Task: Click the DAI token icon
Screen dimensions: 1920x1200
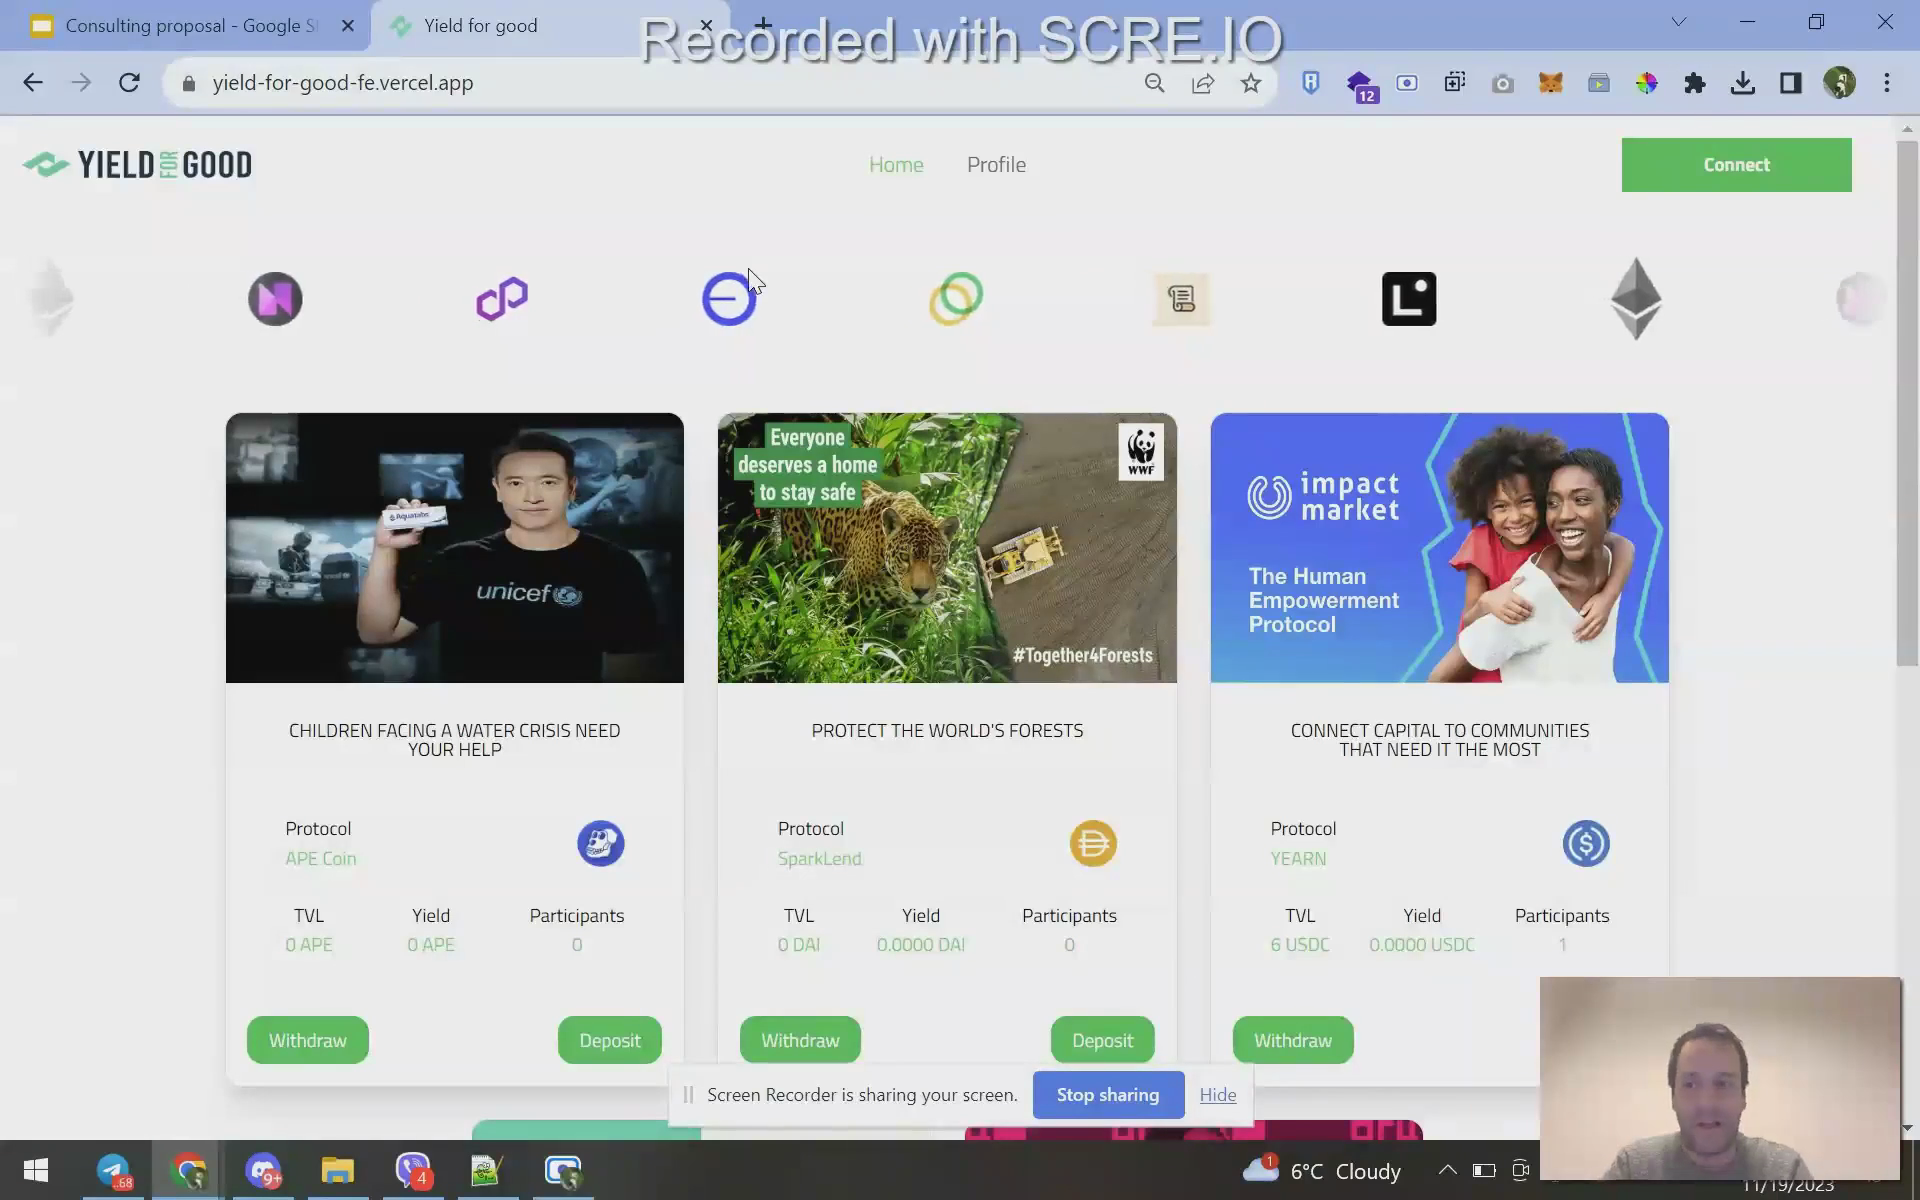Action: click(1093, 843)
